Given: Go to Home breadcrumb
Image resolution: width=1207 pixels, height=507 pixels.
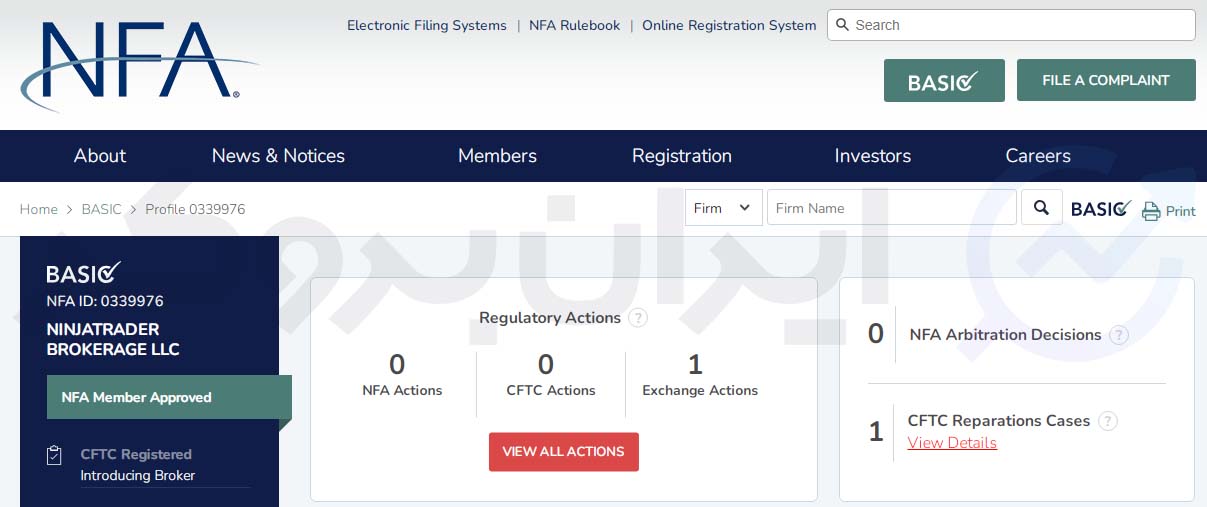Looking at the screenshot, I should click(x=39, y=209).
